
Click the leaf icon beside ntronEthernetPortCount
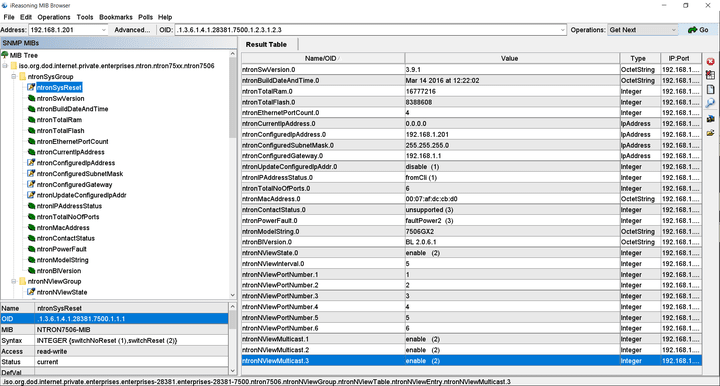pos(31,141)
